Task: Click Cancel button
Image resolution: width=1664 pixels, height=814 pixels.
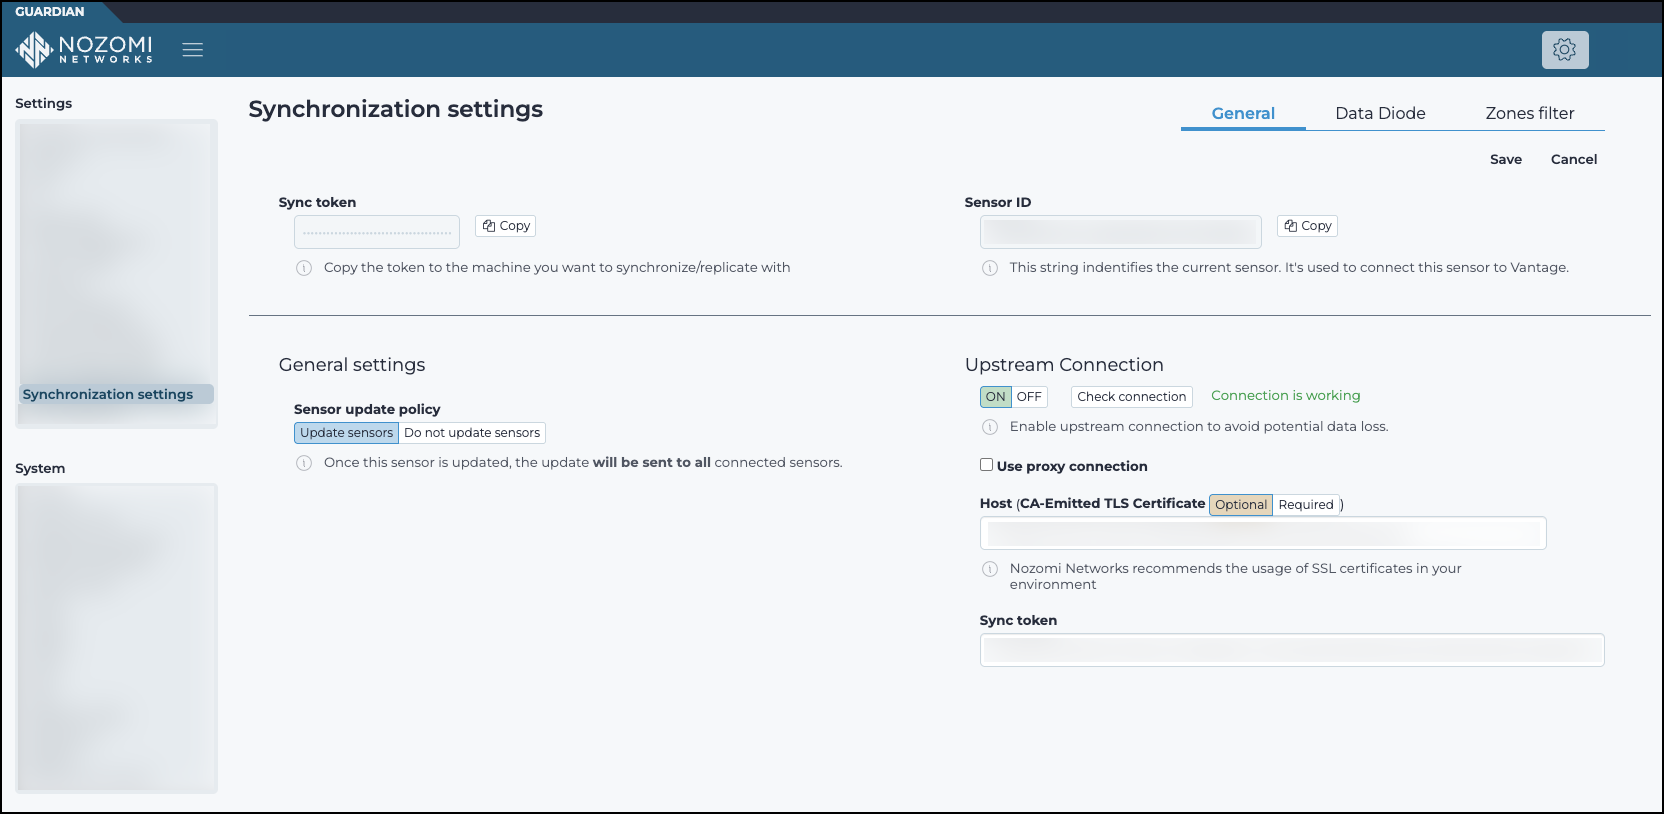Action: pos(1574,159)
